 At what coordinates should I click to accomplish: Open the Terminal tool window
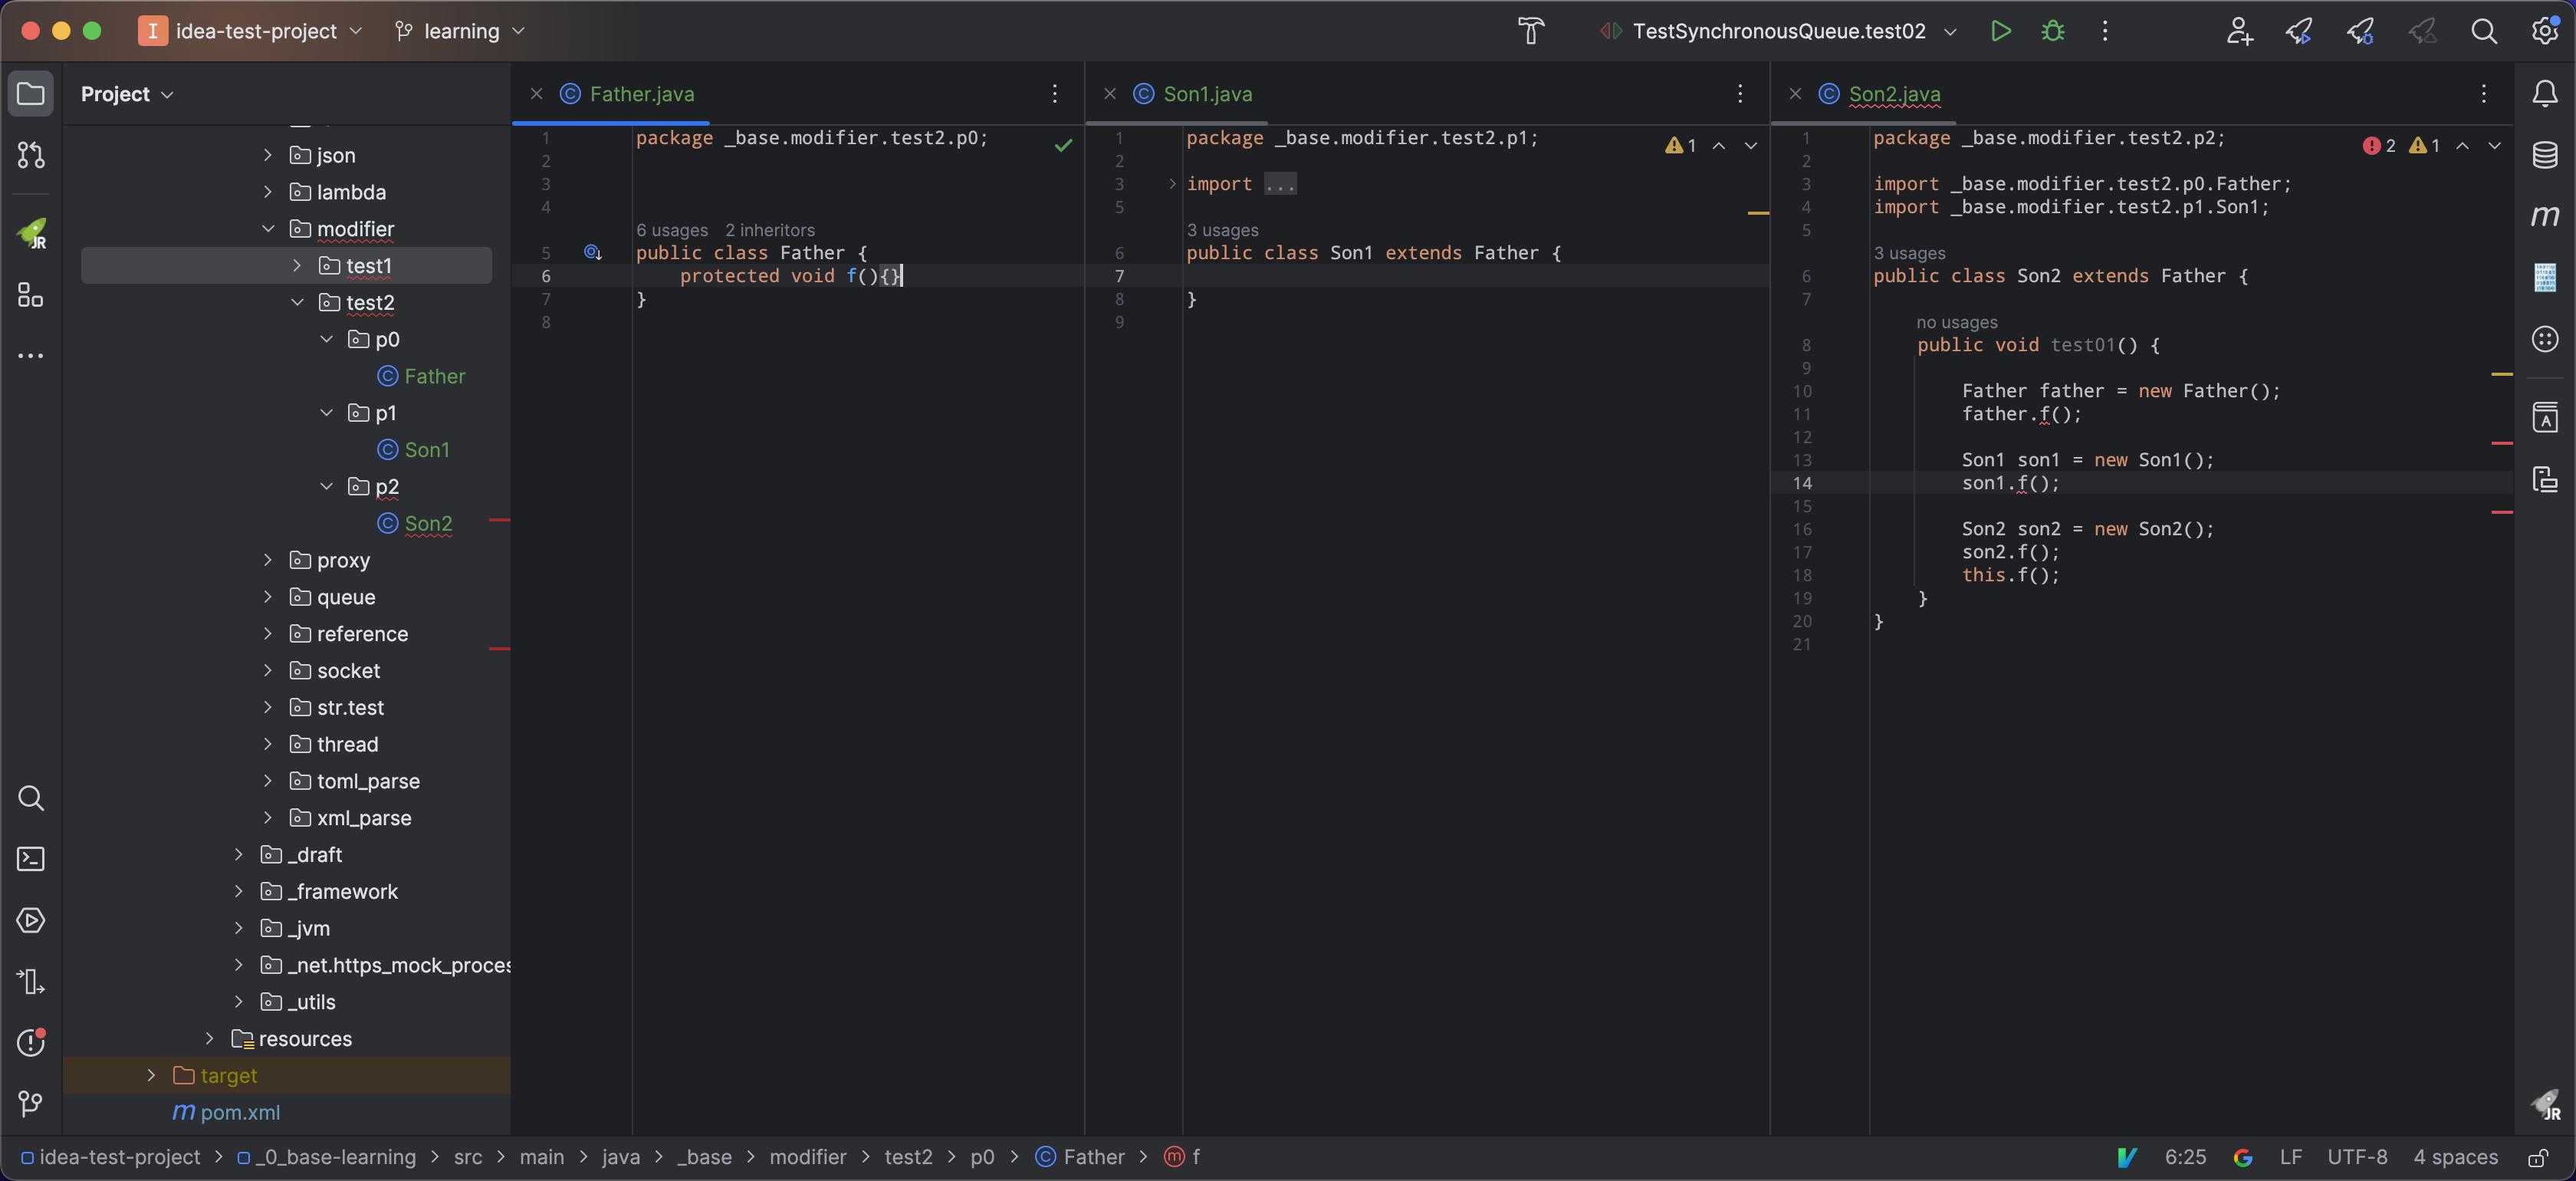click(x=30, y=859)
